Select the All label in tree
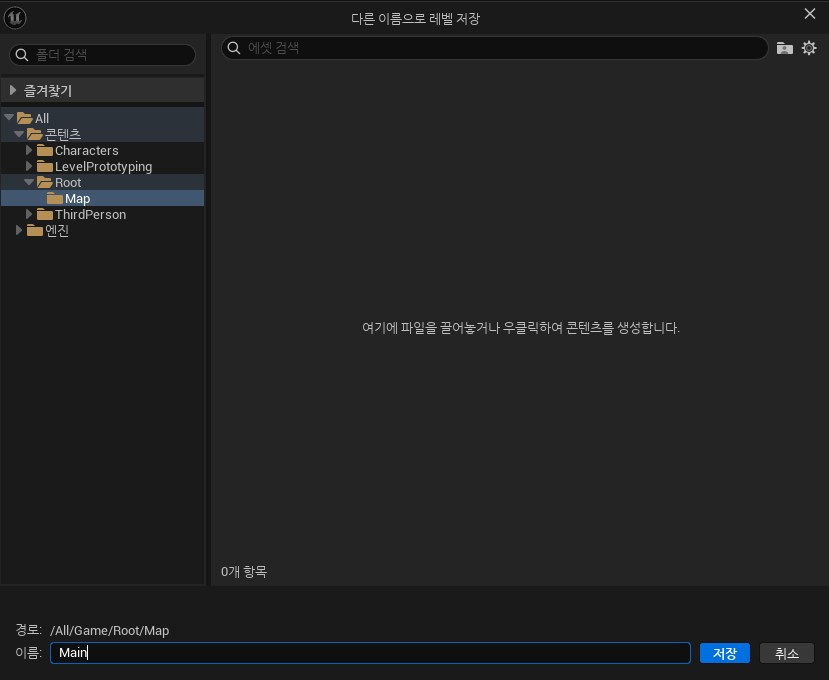This screenshot has height=680, width=829. coord(42,118)
